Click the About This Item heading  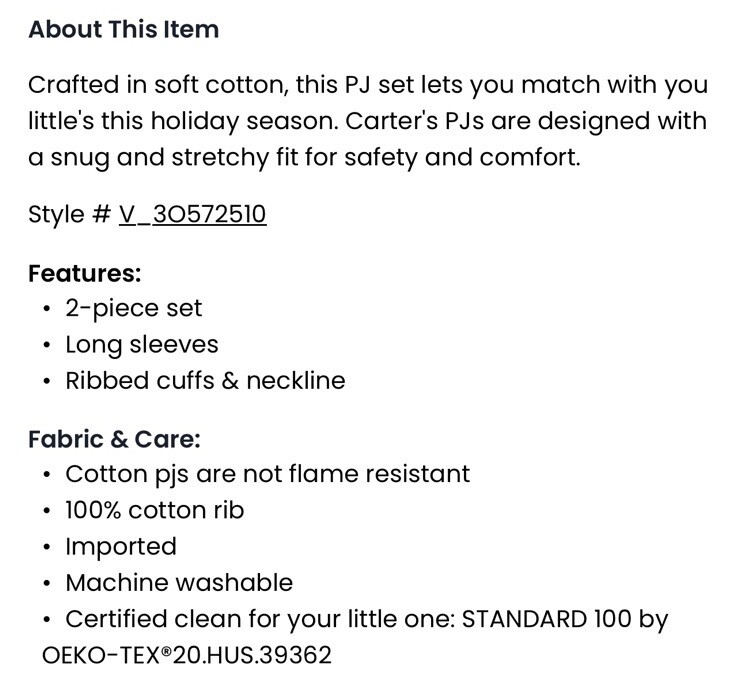coord(123,30)
